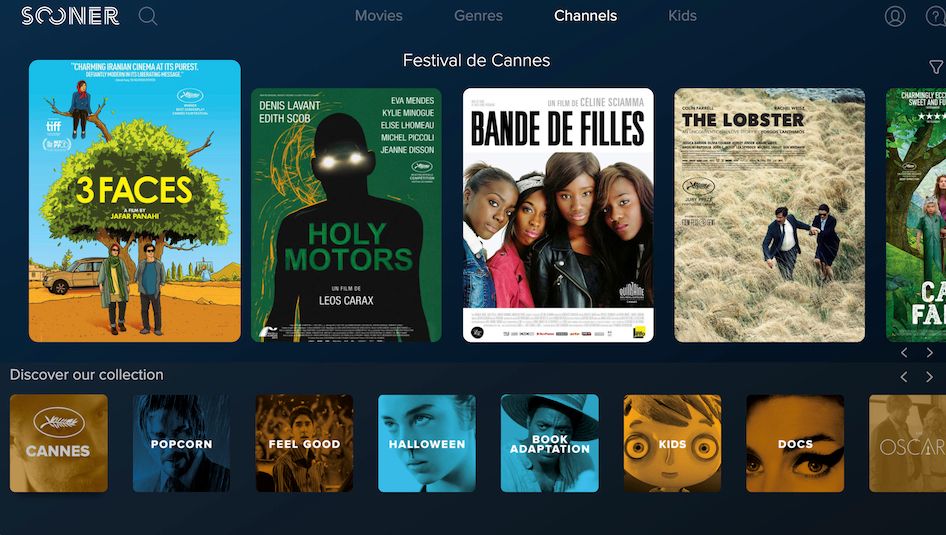946x535 pixels.
Task: Click the Sooner logo
Action: click(70, 16)
